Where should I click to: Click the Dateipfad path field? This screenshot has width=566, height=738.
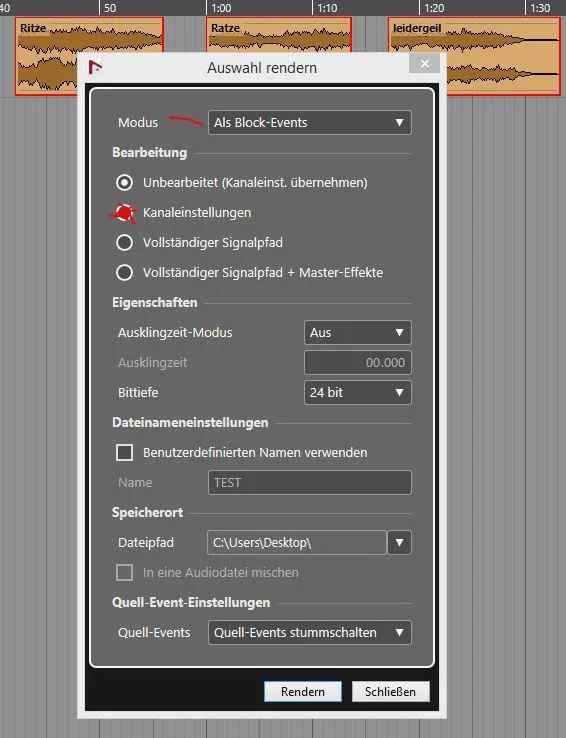point(297,542)
